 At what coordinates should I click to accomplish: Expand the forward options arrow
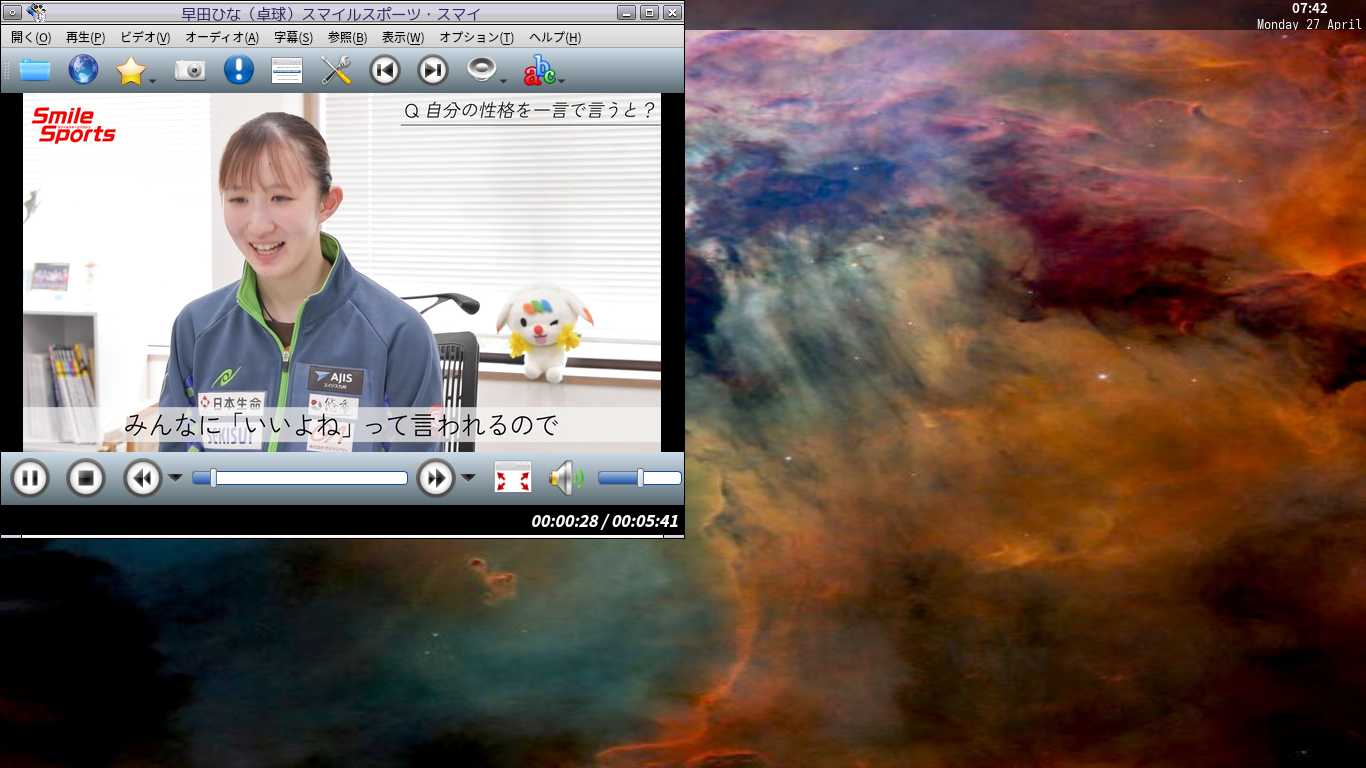(x=468, y=478)
